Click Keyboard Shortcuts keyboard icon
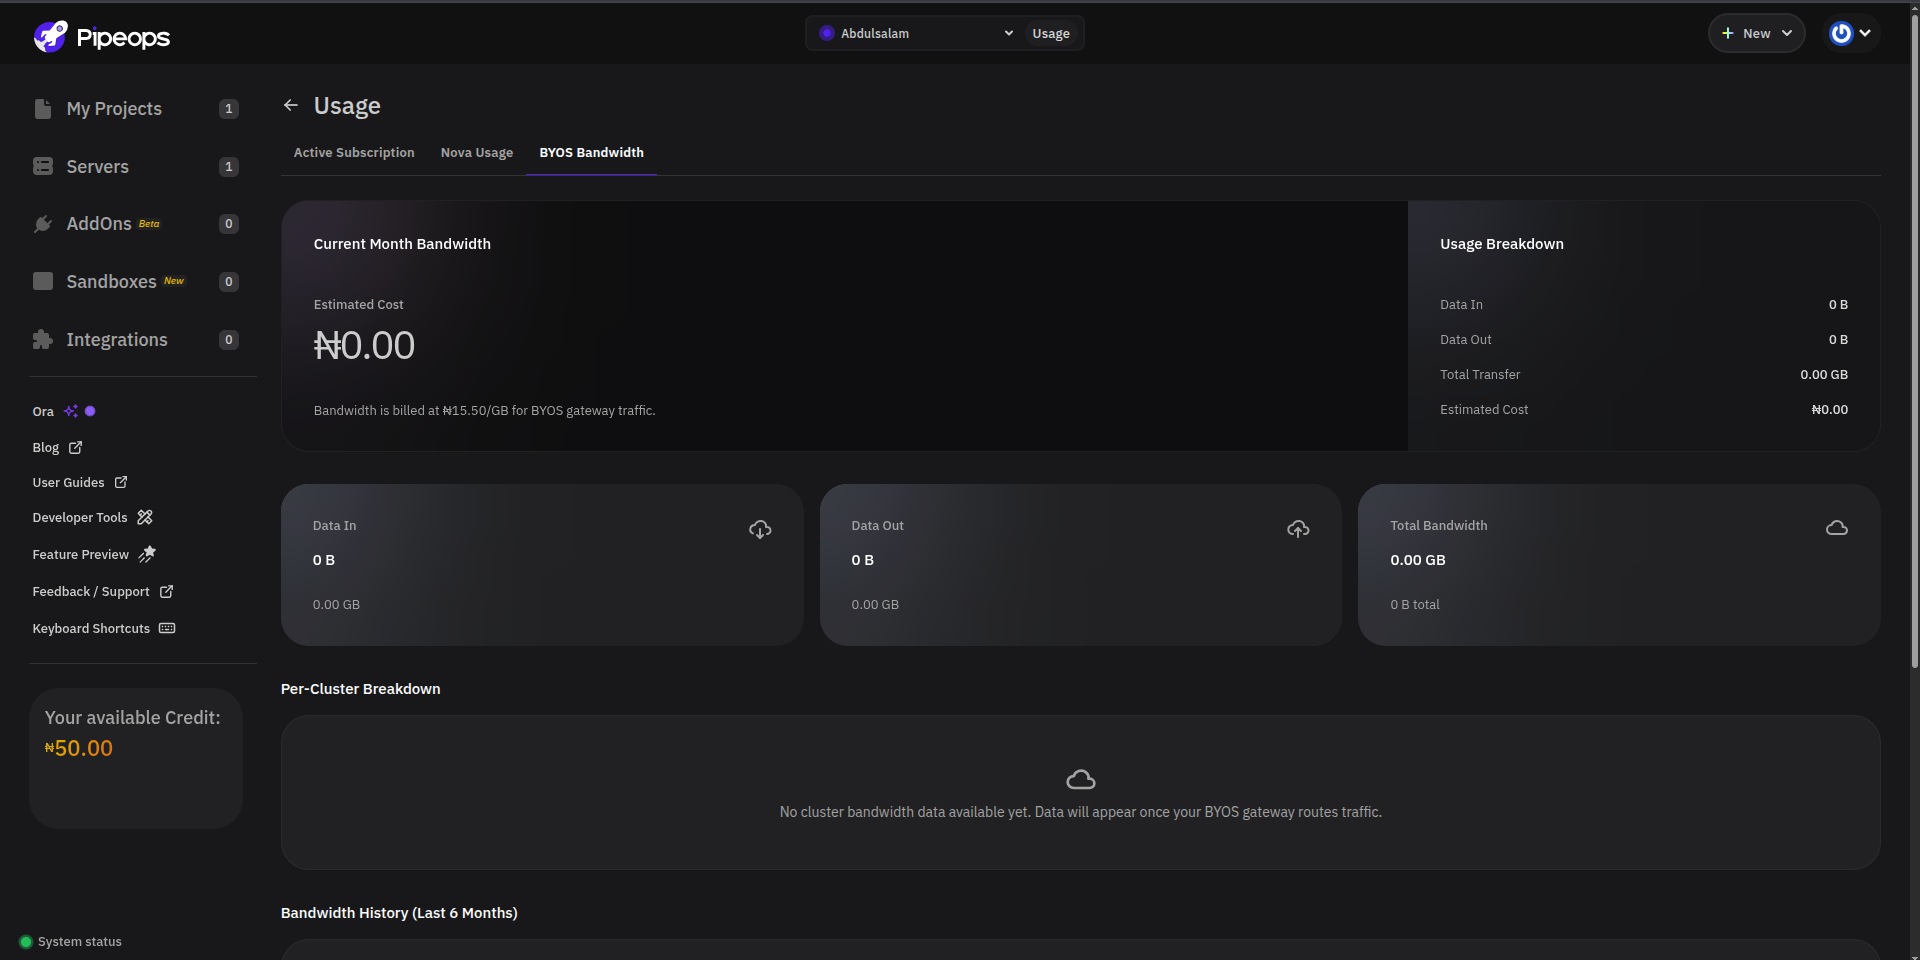Viewport: 1920px width, 960px height. coord(167,628)
